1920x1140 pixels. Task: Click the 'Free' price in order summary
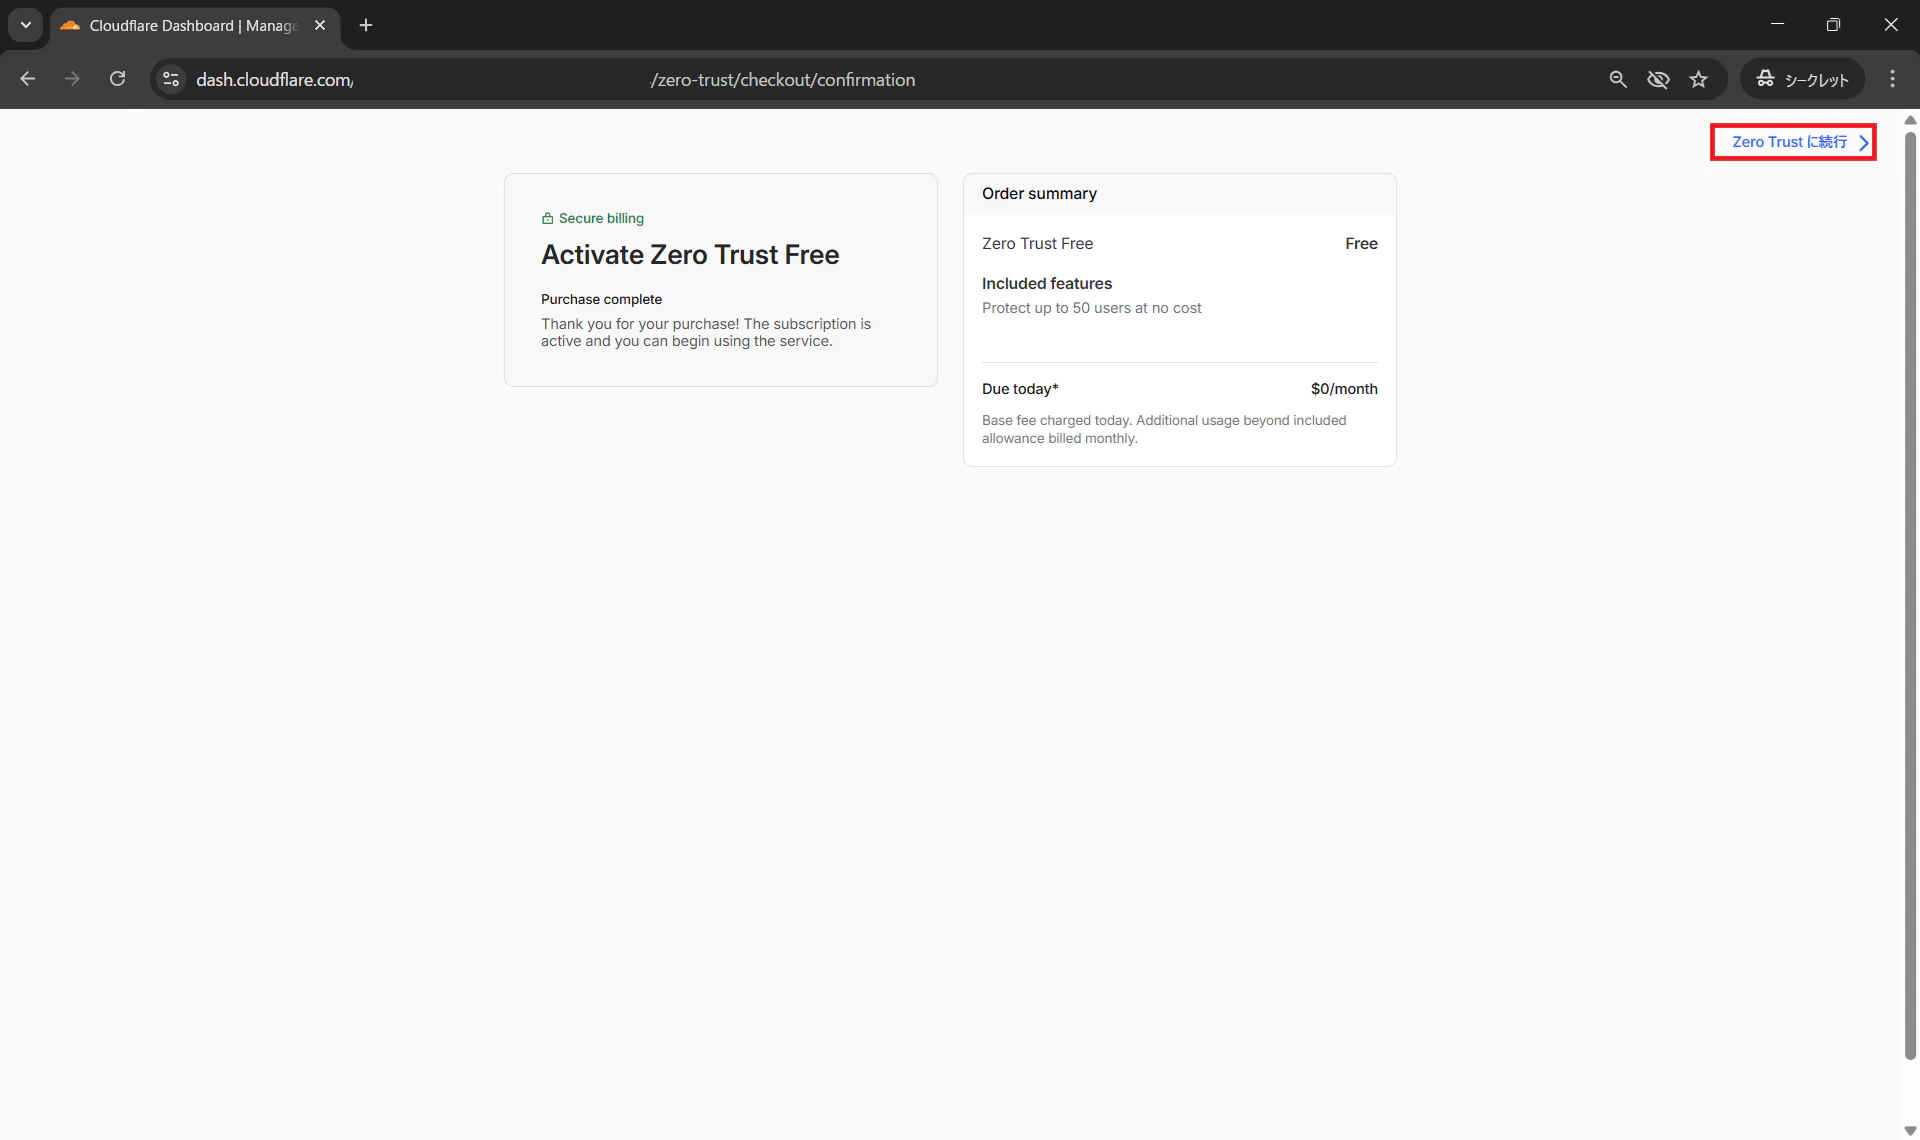tap(1361, 243)
